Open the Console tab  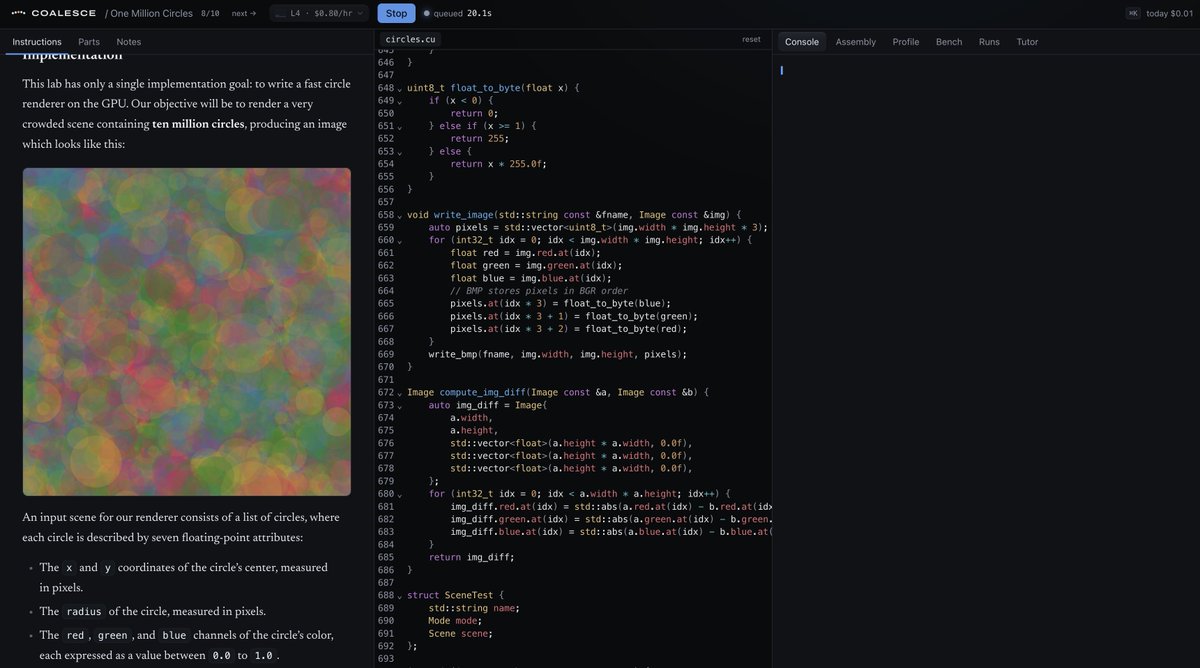coord(802,42)
